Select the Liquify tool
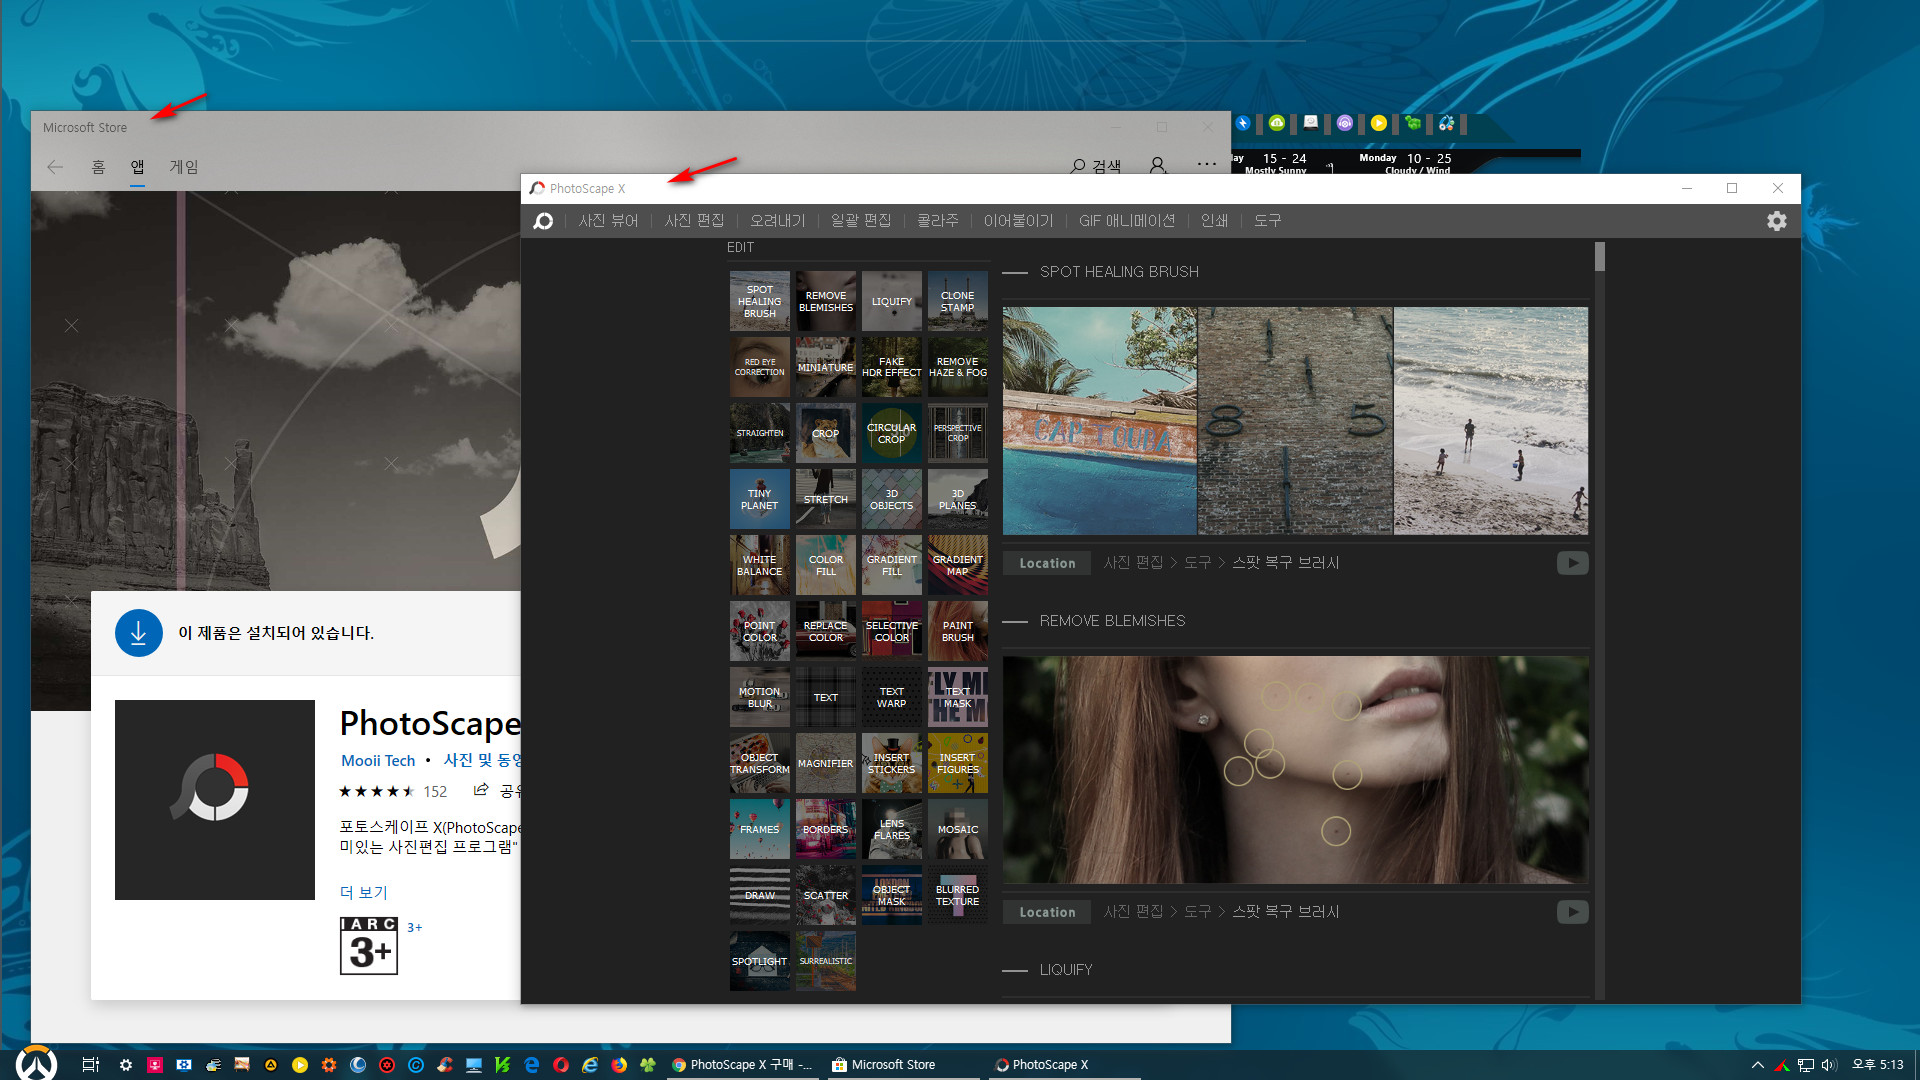 (891, 299)
